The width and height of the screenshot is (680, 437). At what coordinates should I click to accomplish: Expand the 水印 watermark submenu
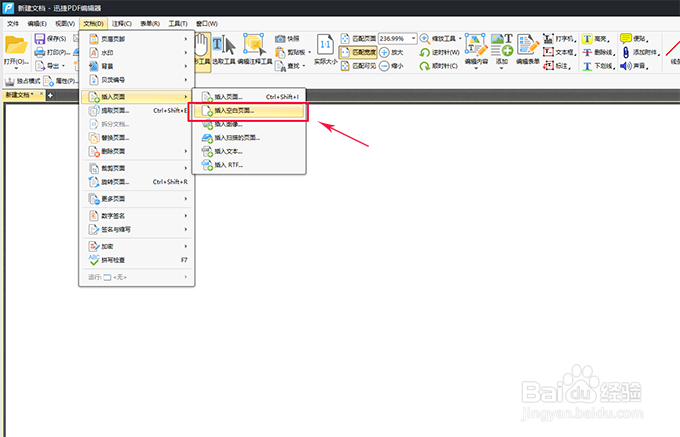tap(137, 52)
